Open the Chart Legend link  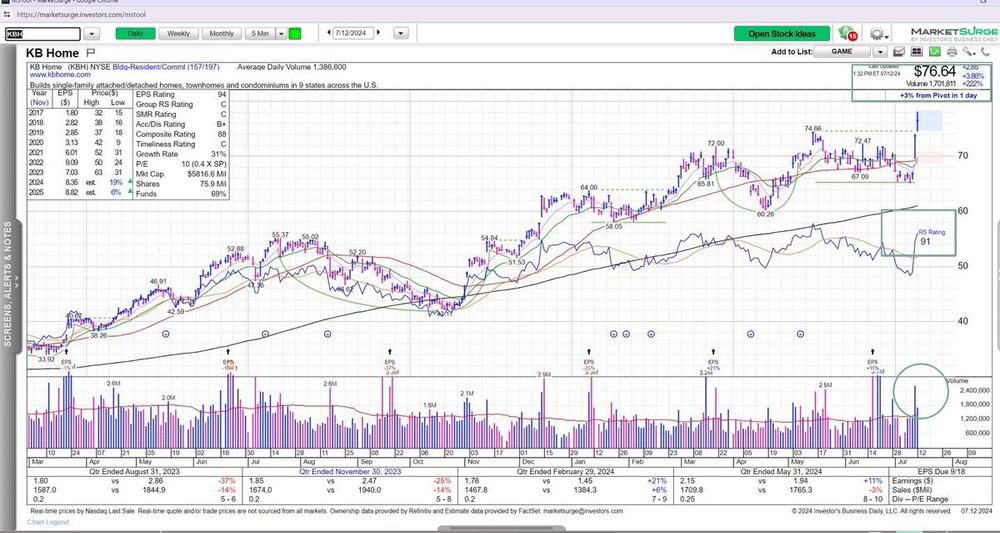49,522
